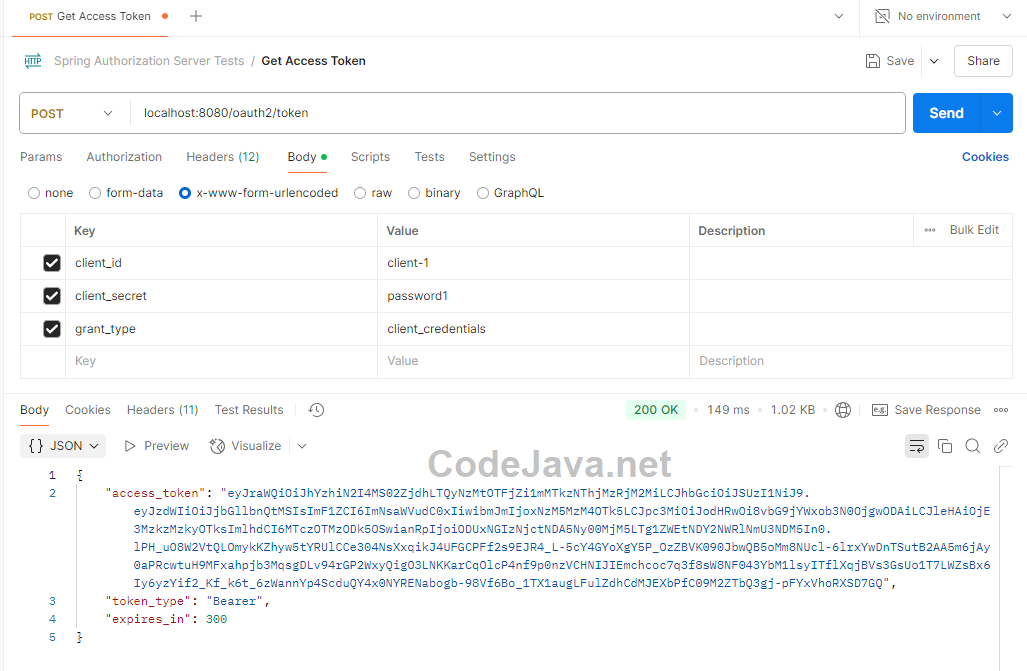Click the client-1 value cell
1027x671 pixels.
[533, 263]
